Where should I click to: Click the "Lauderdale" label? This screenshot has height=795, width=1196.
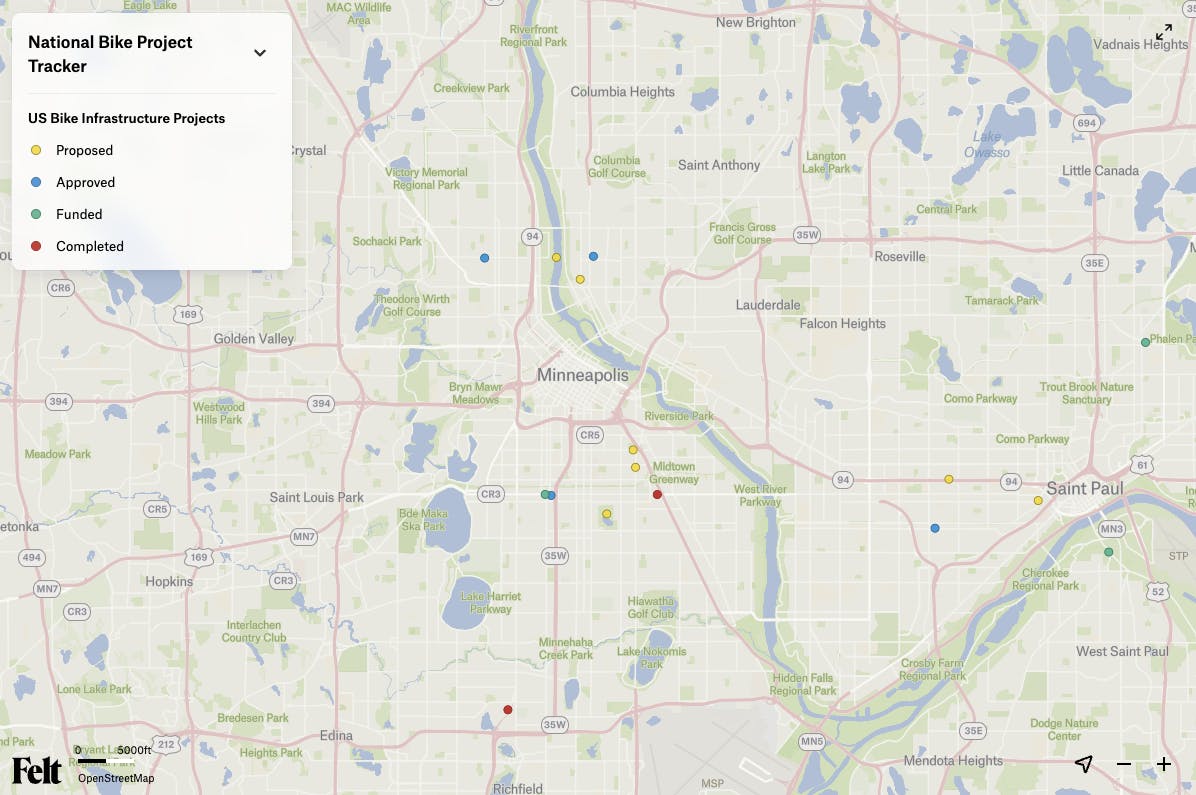(768, 305)
